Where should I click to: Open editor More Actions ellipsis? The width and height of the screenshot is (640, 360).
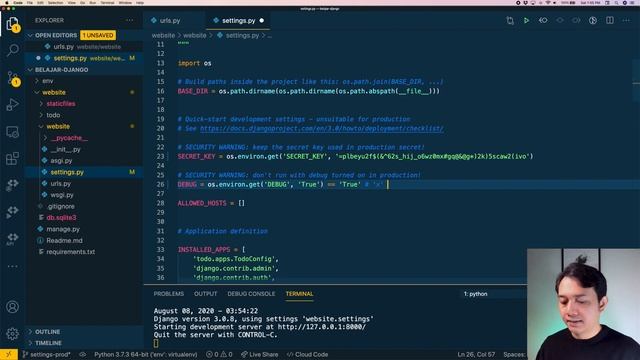click(x=626, y=20)
